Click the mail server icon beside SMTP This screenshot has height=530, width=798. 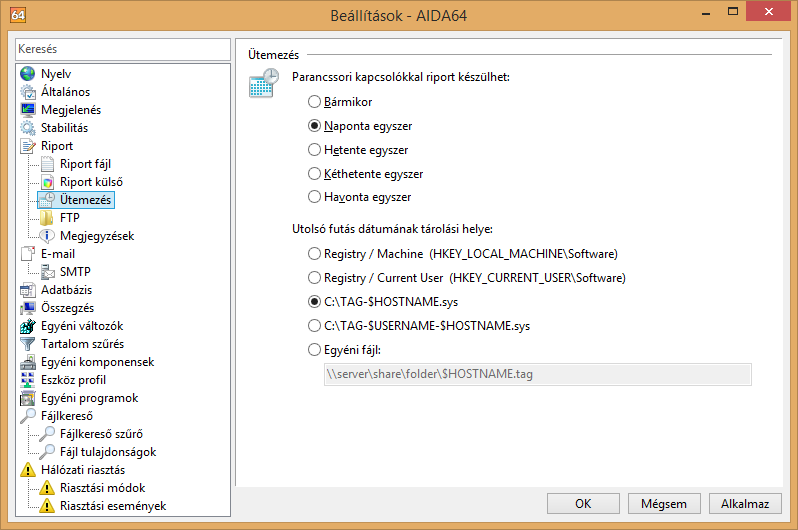coord(47,272)
